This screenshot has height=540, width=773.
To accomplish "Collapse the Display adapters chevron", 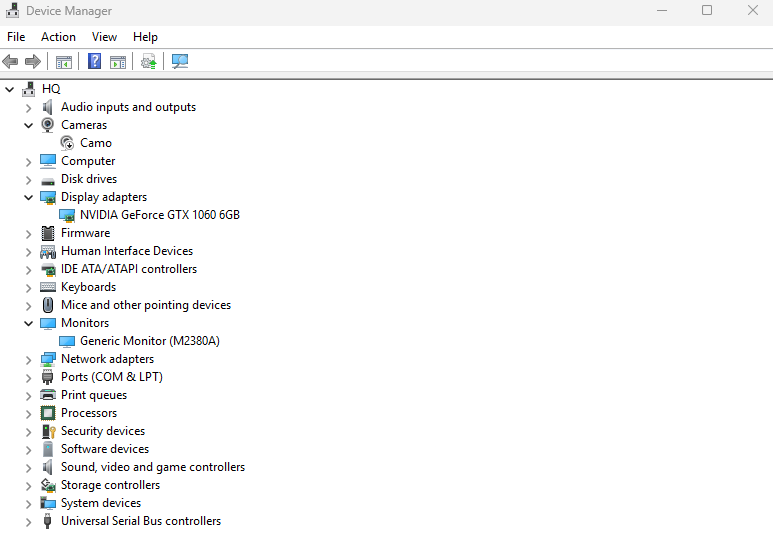I will [x=29, y=197].
